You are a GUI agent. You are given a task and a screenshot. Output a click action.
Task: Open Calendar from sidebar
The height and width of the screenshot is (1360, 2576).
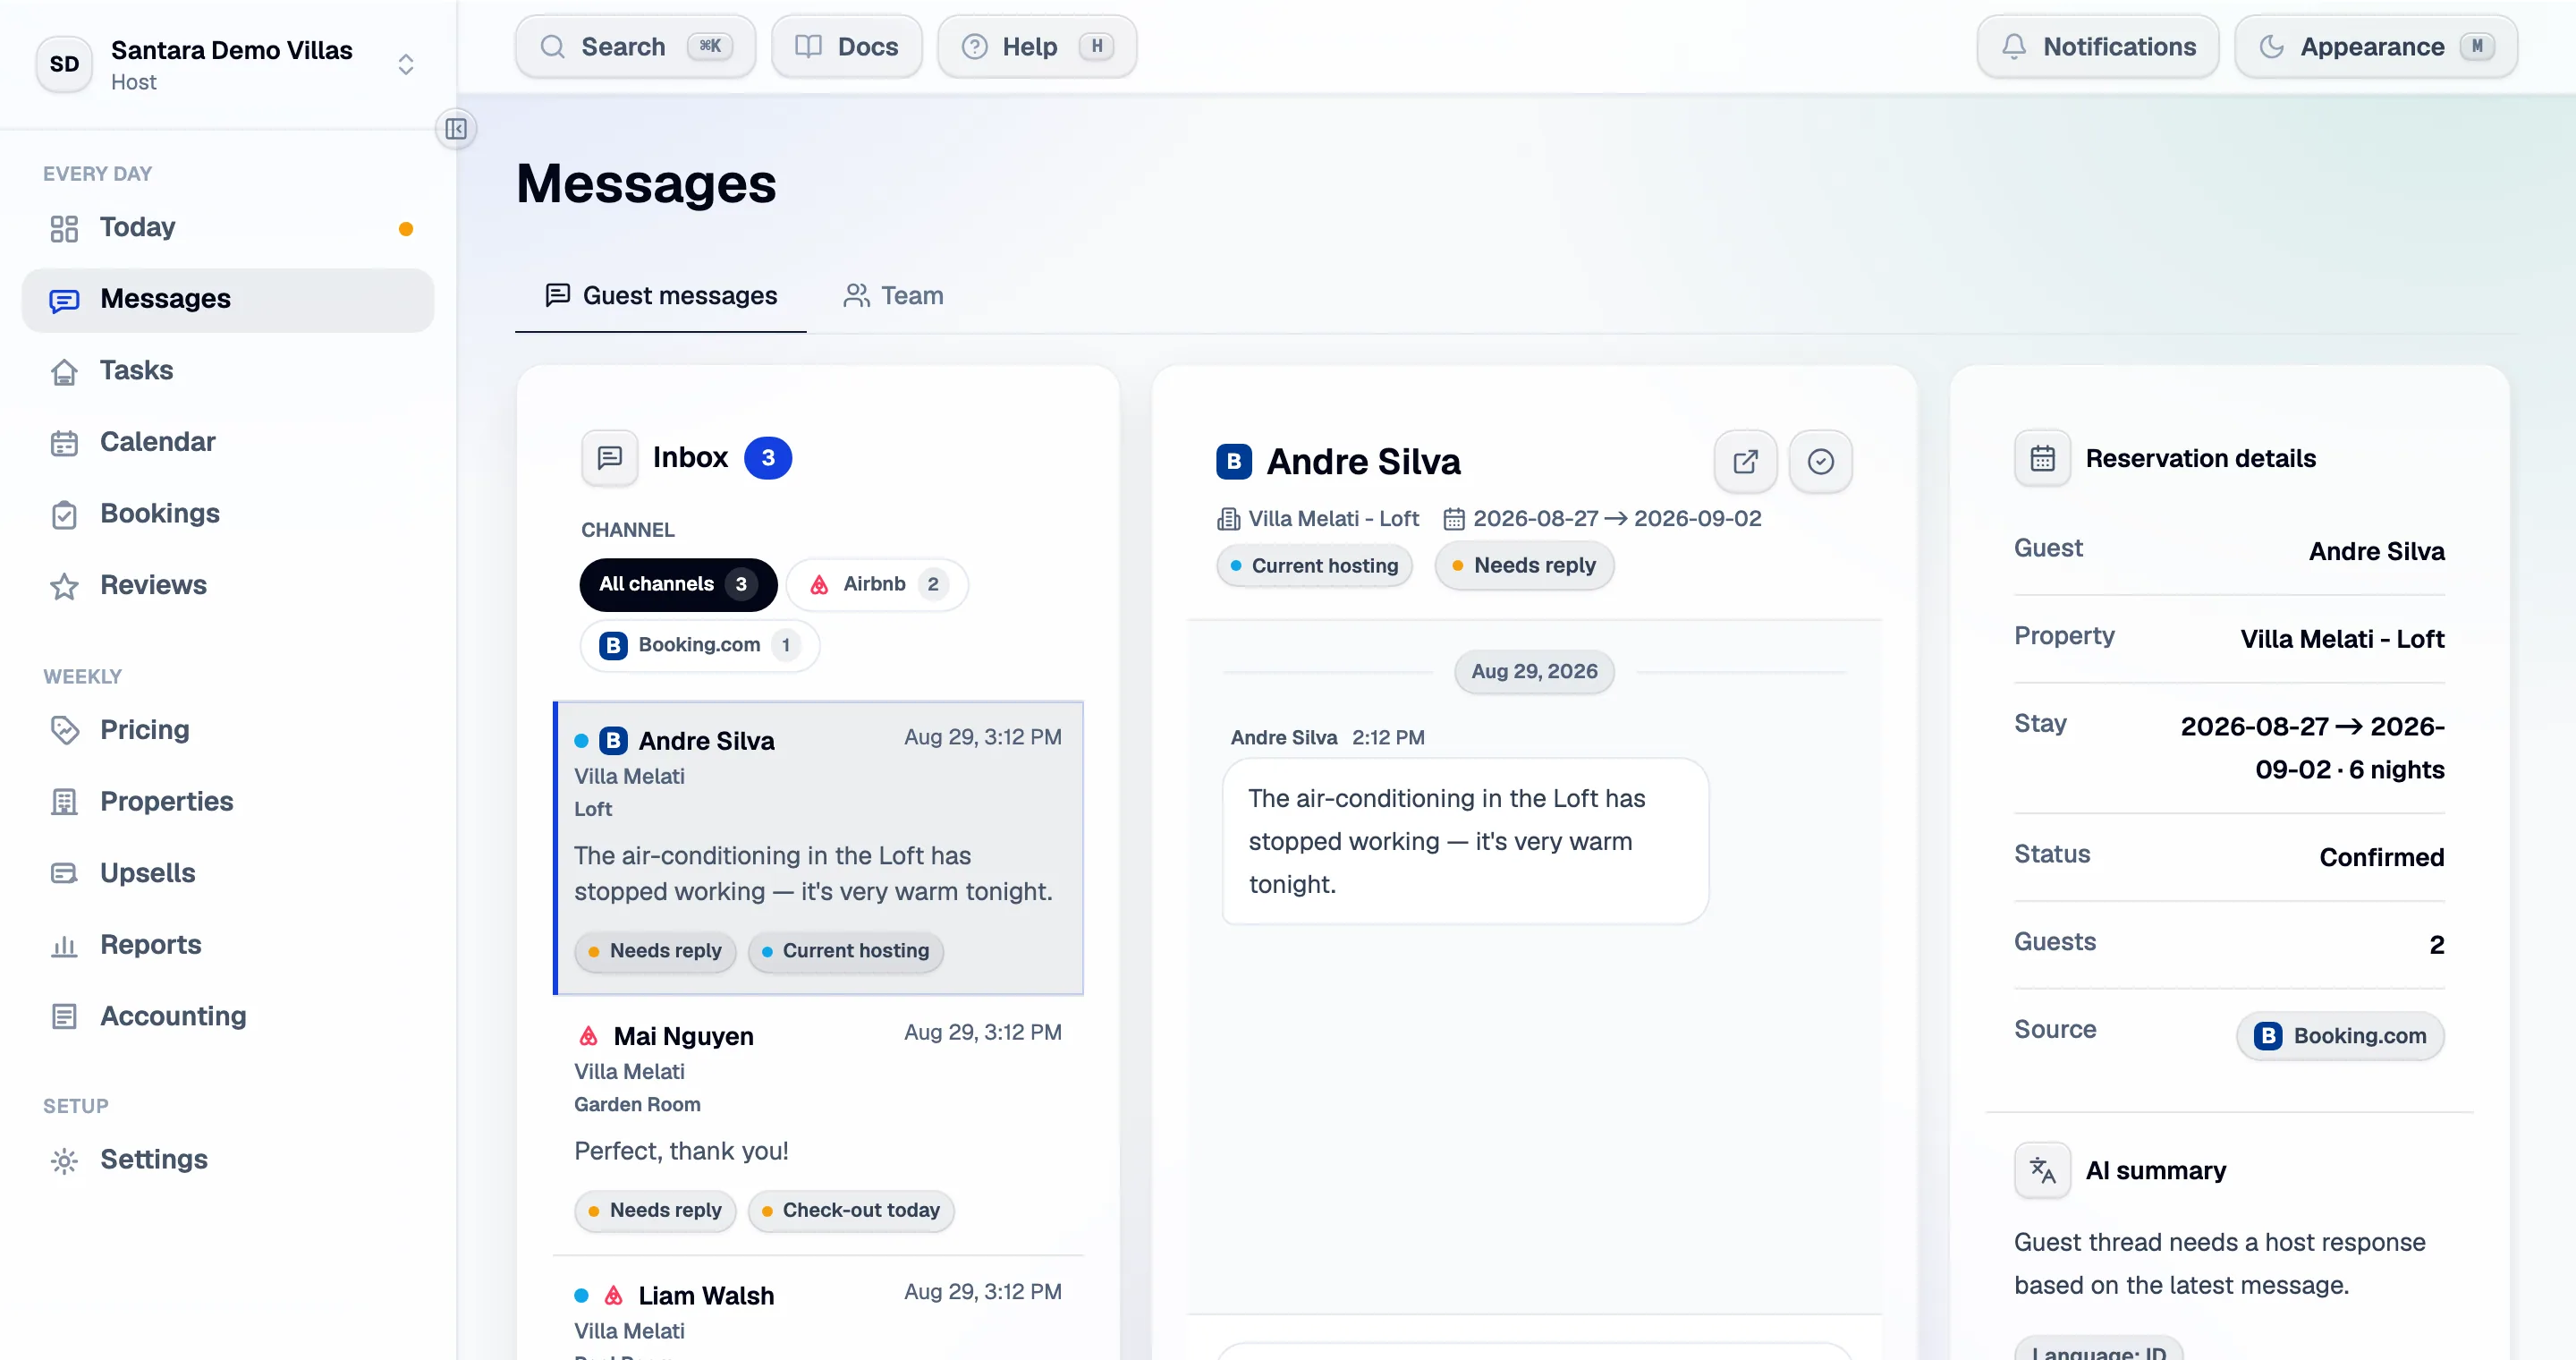[228, 442]
